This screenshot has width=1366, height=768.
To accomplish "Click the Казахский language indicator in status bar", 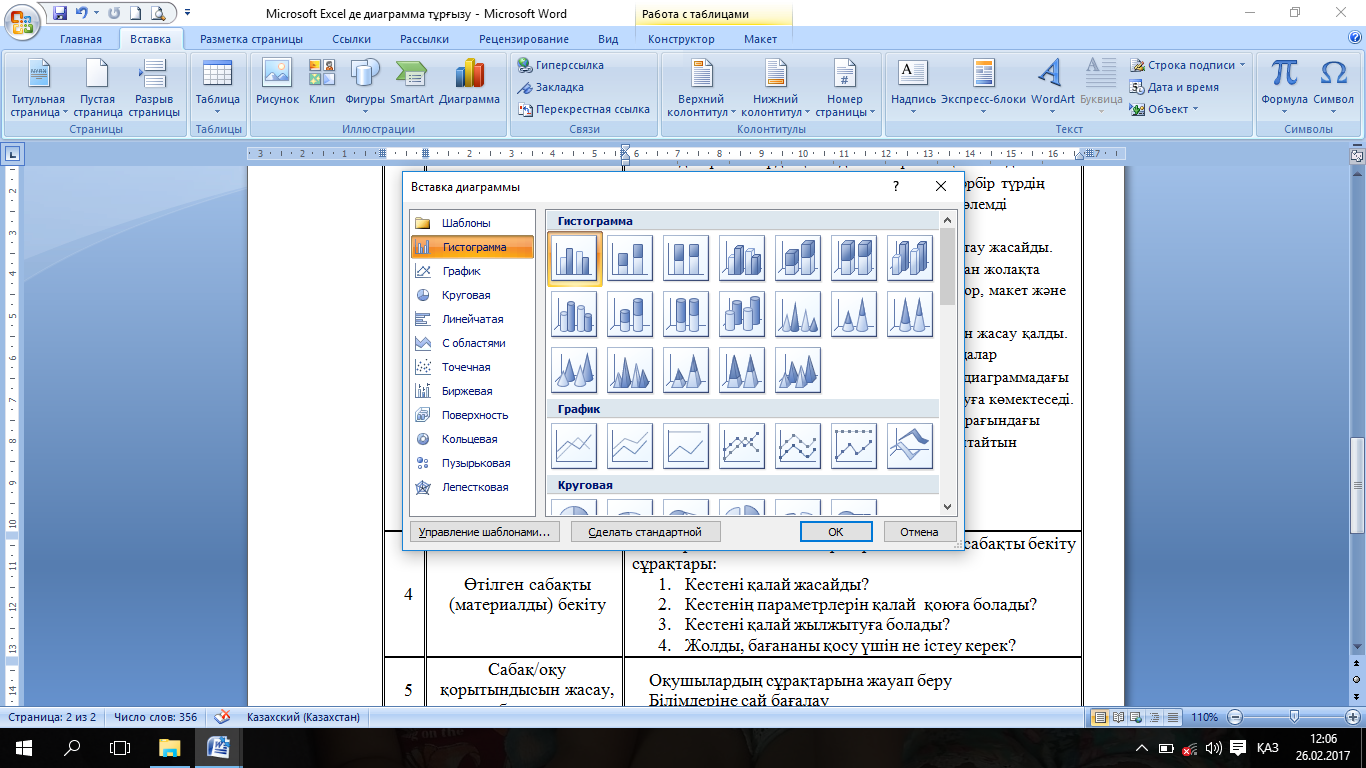I will coord(304,717).
